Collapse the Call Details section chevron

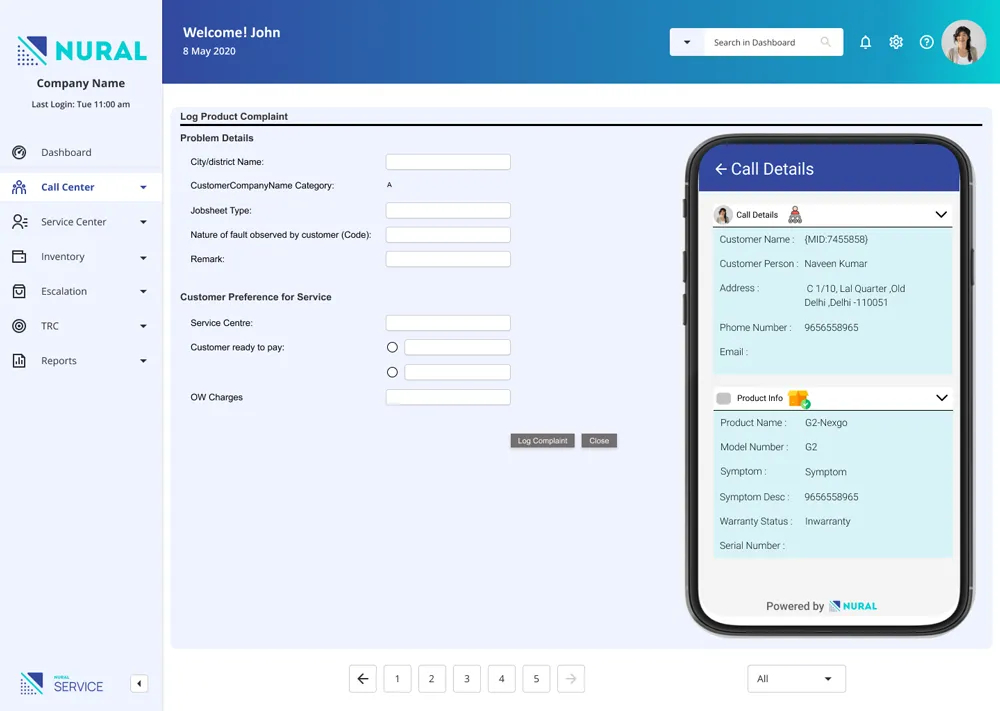tap(941, 214)
